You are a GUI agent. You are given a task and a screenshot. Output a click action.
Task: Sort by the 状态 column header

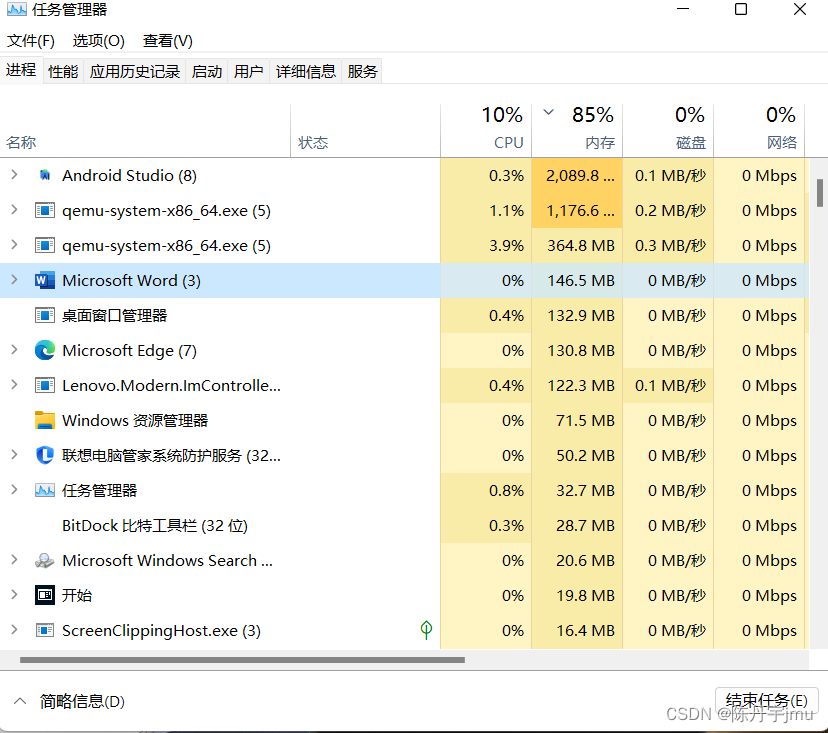(365, 131)
